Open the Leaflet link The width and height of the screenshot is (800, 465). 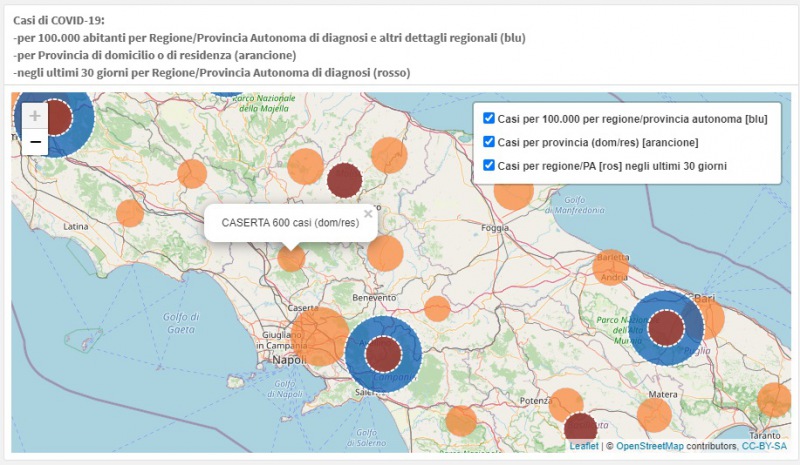pyautogui.click(x=585, y=446)
